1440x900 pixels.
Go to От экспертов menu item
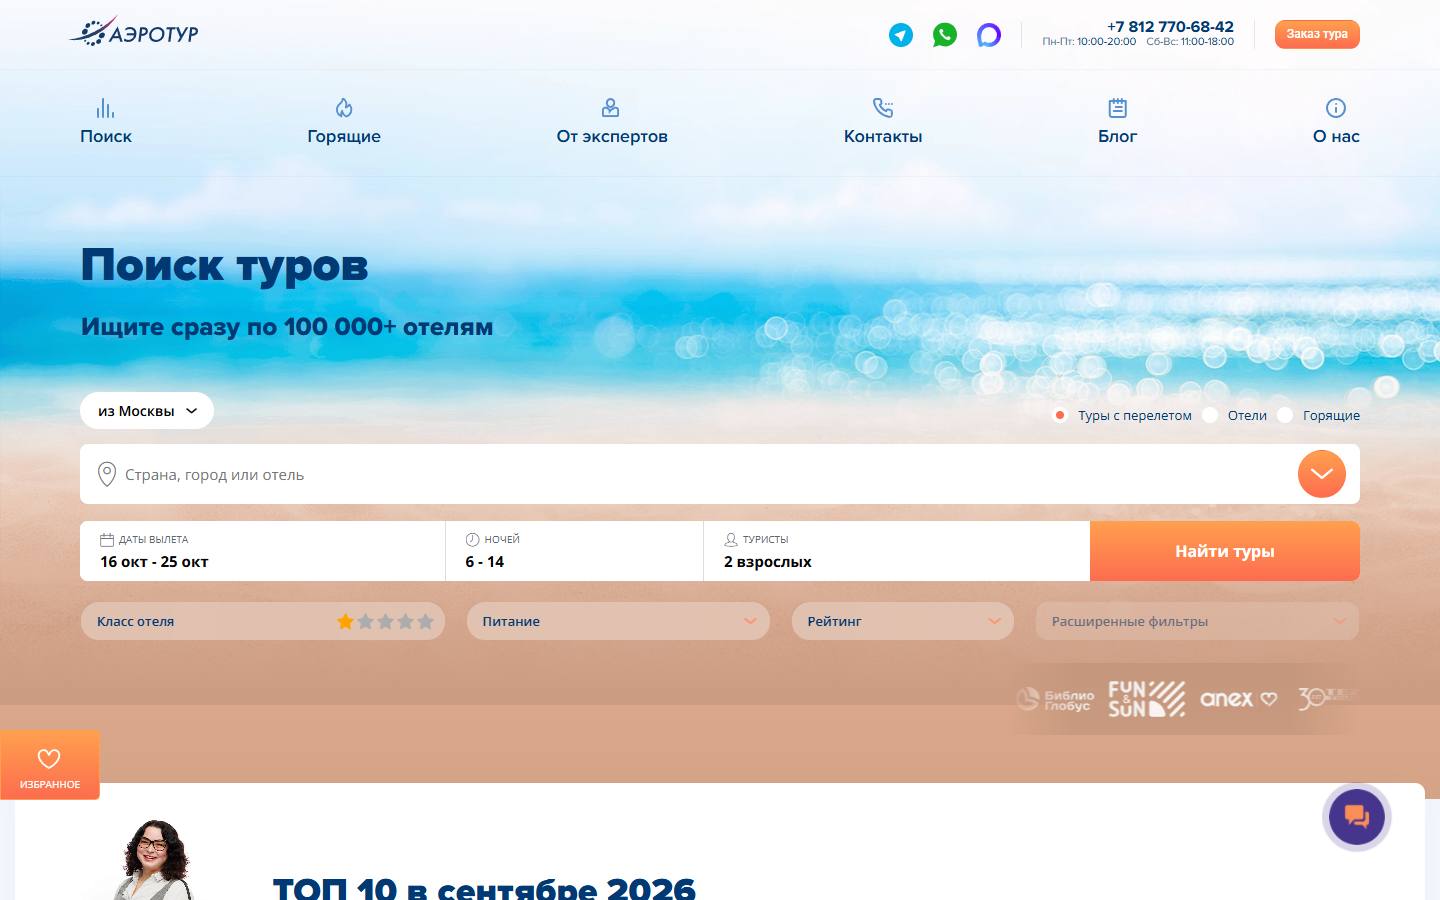tap(612, 136)
